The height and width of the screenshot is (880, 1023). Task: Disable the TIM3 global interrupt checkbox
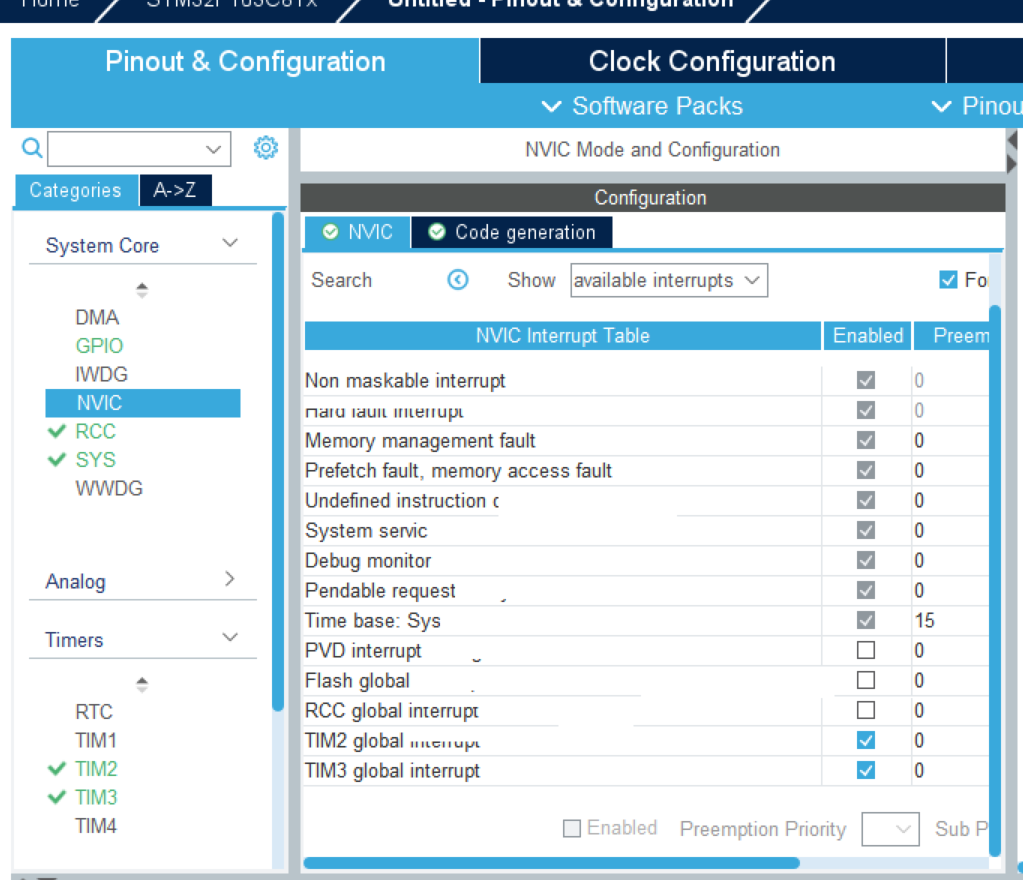coord(866,770)
